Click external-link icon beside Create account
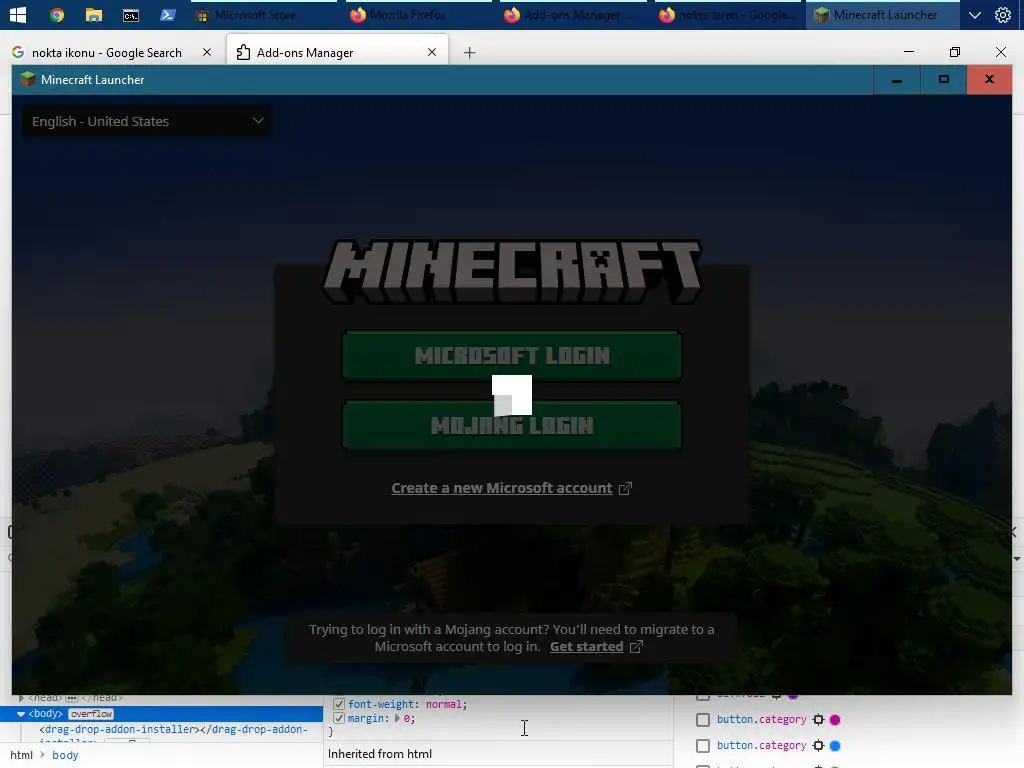The image size is (1024, 768). (626, 488)
